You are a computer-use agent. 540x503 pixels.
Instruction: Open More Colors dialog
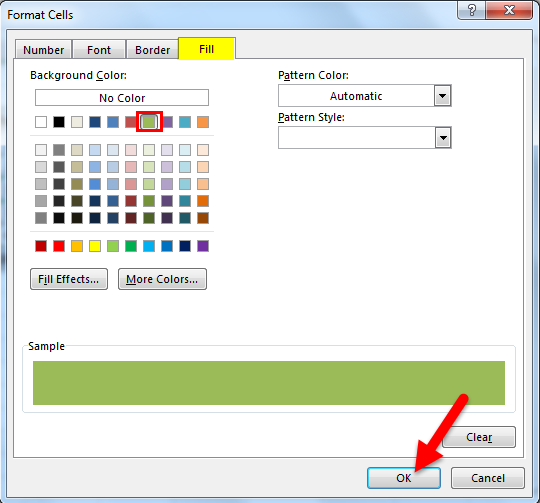[x=162, y=279]
